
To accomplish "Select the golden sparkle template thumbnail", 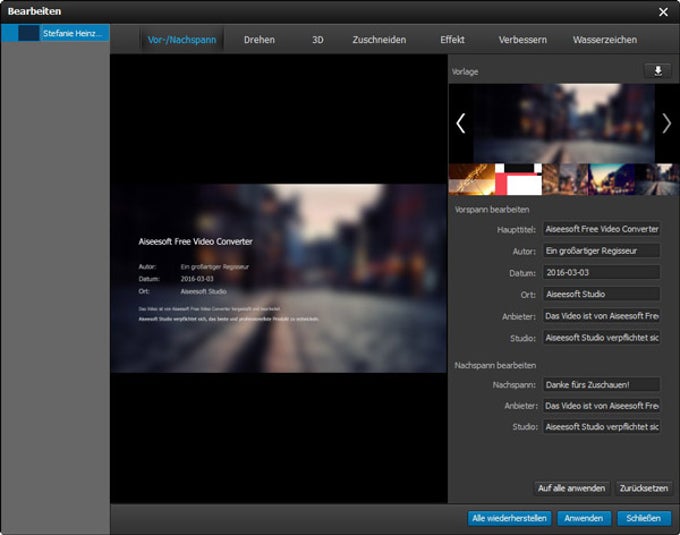I will [x=472, y=179].
